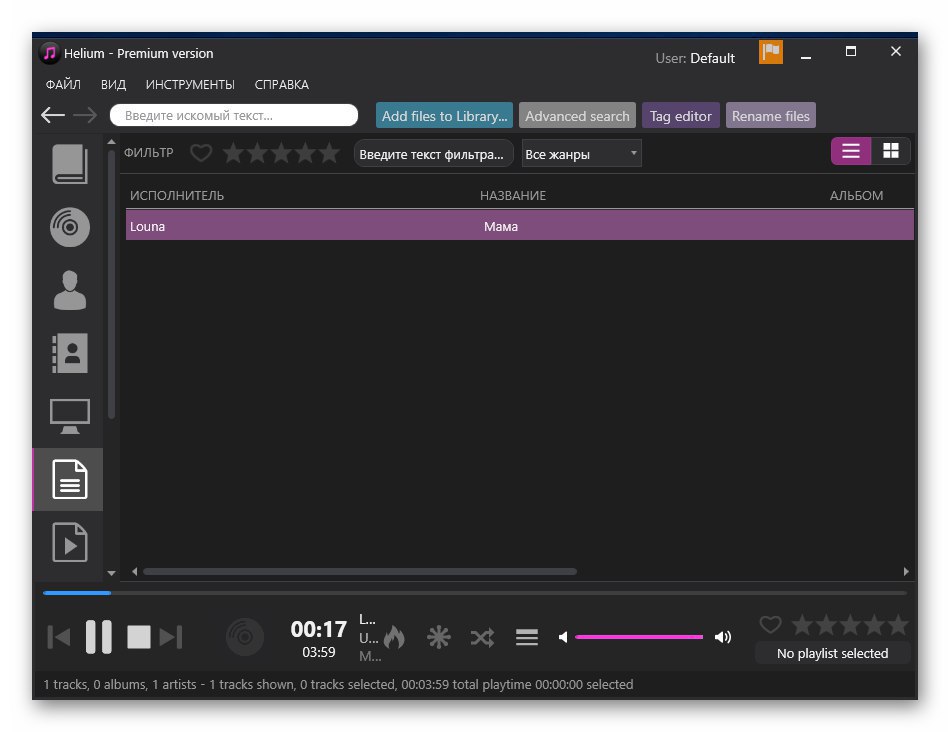The height and width of the screenshot is (732, 950).
Task: Open the monitor icon in sidebar
Action: pos(70,416)
